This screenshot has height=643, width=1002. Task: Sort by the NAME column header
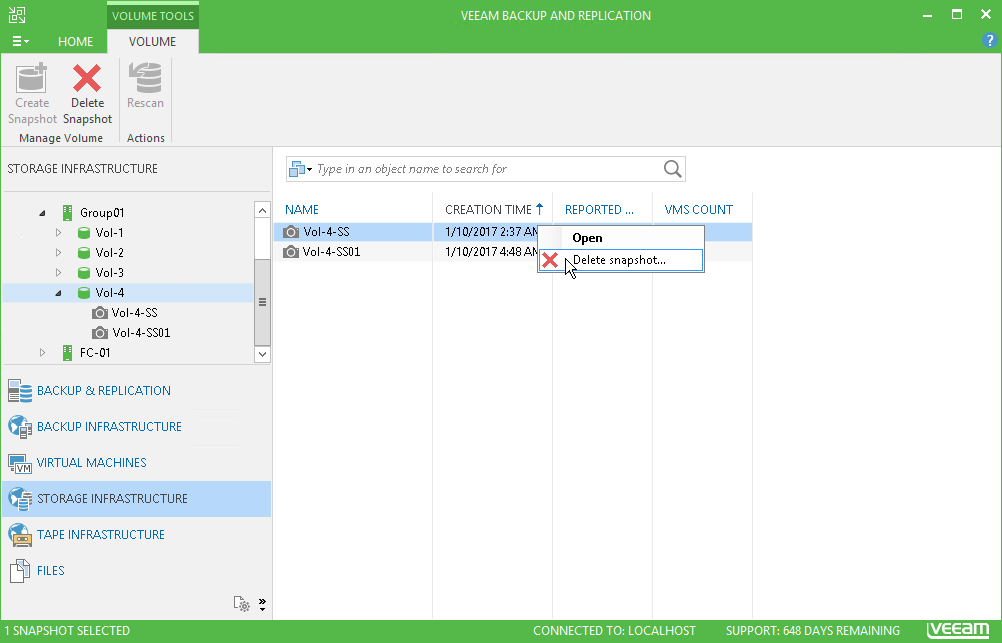[302, 210]
